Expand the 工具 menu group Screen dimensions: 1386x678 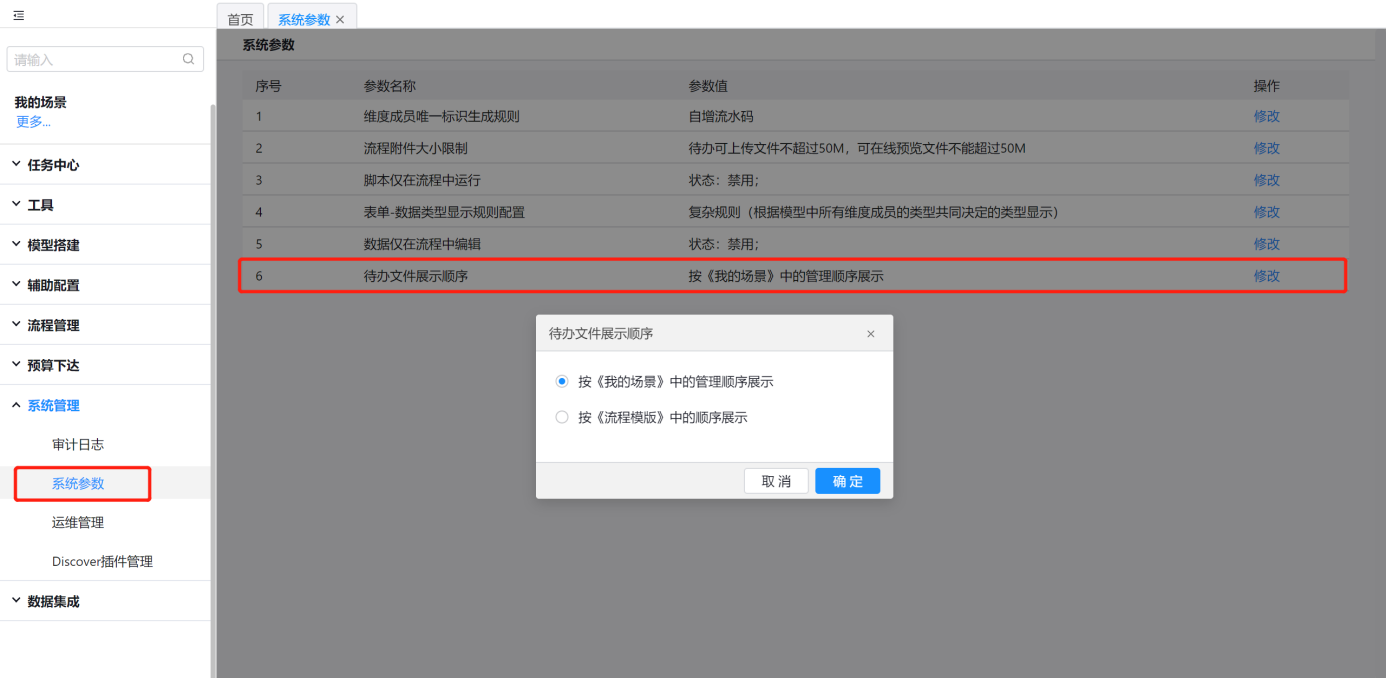pos(41,205)
